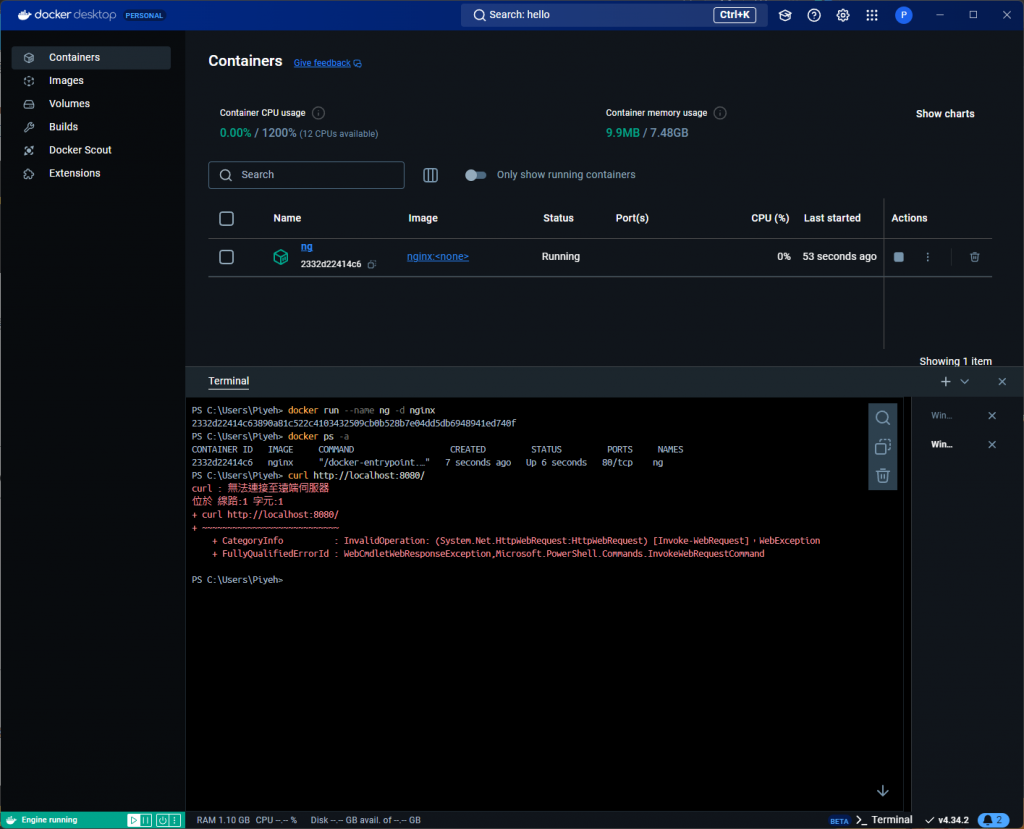Toggle Terminal from the status bar

[884, 821]
